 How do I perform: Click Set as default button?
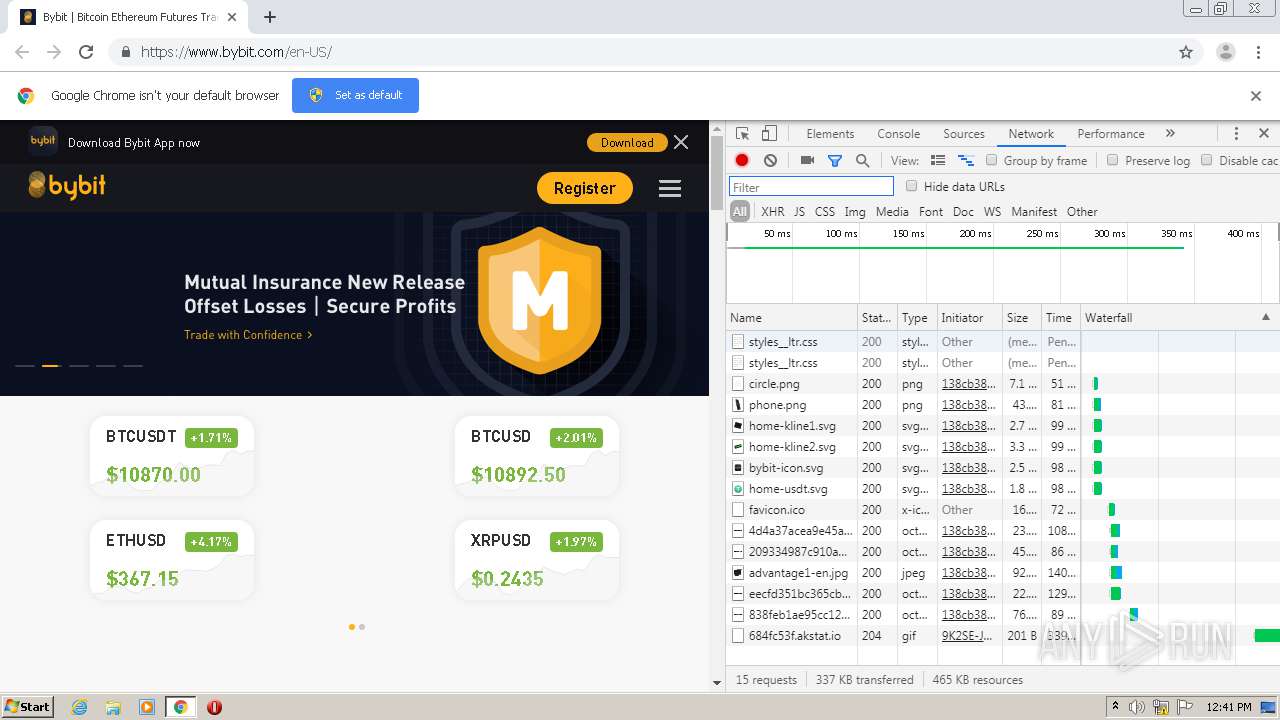(355, 95)
